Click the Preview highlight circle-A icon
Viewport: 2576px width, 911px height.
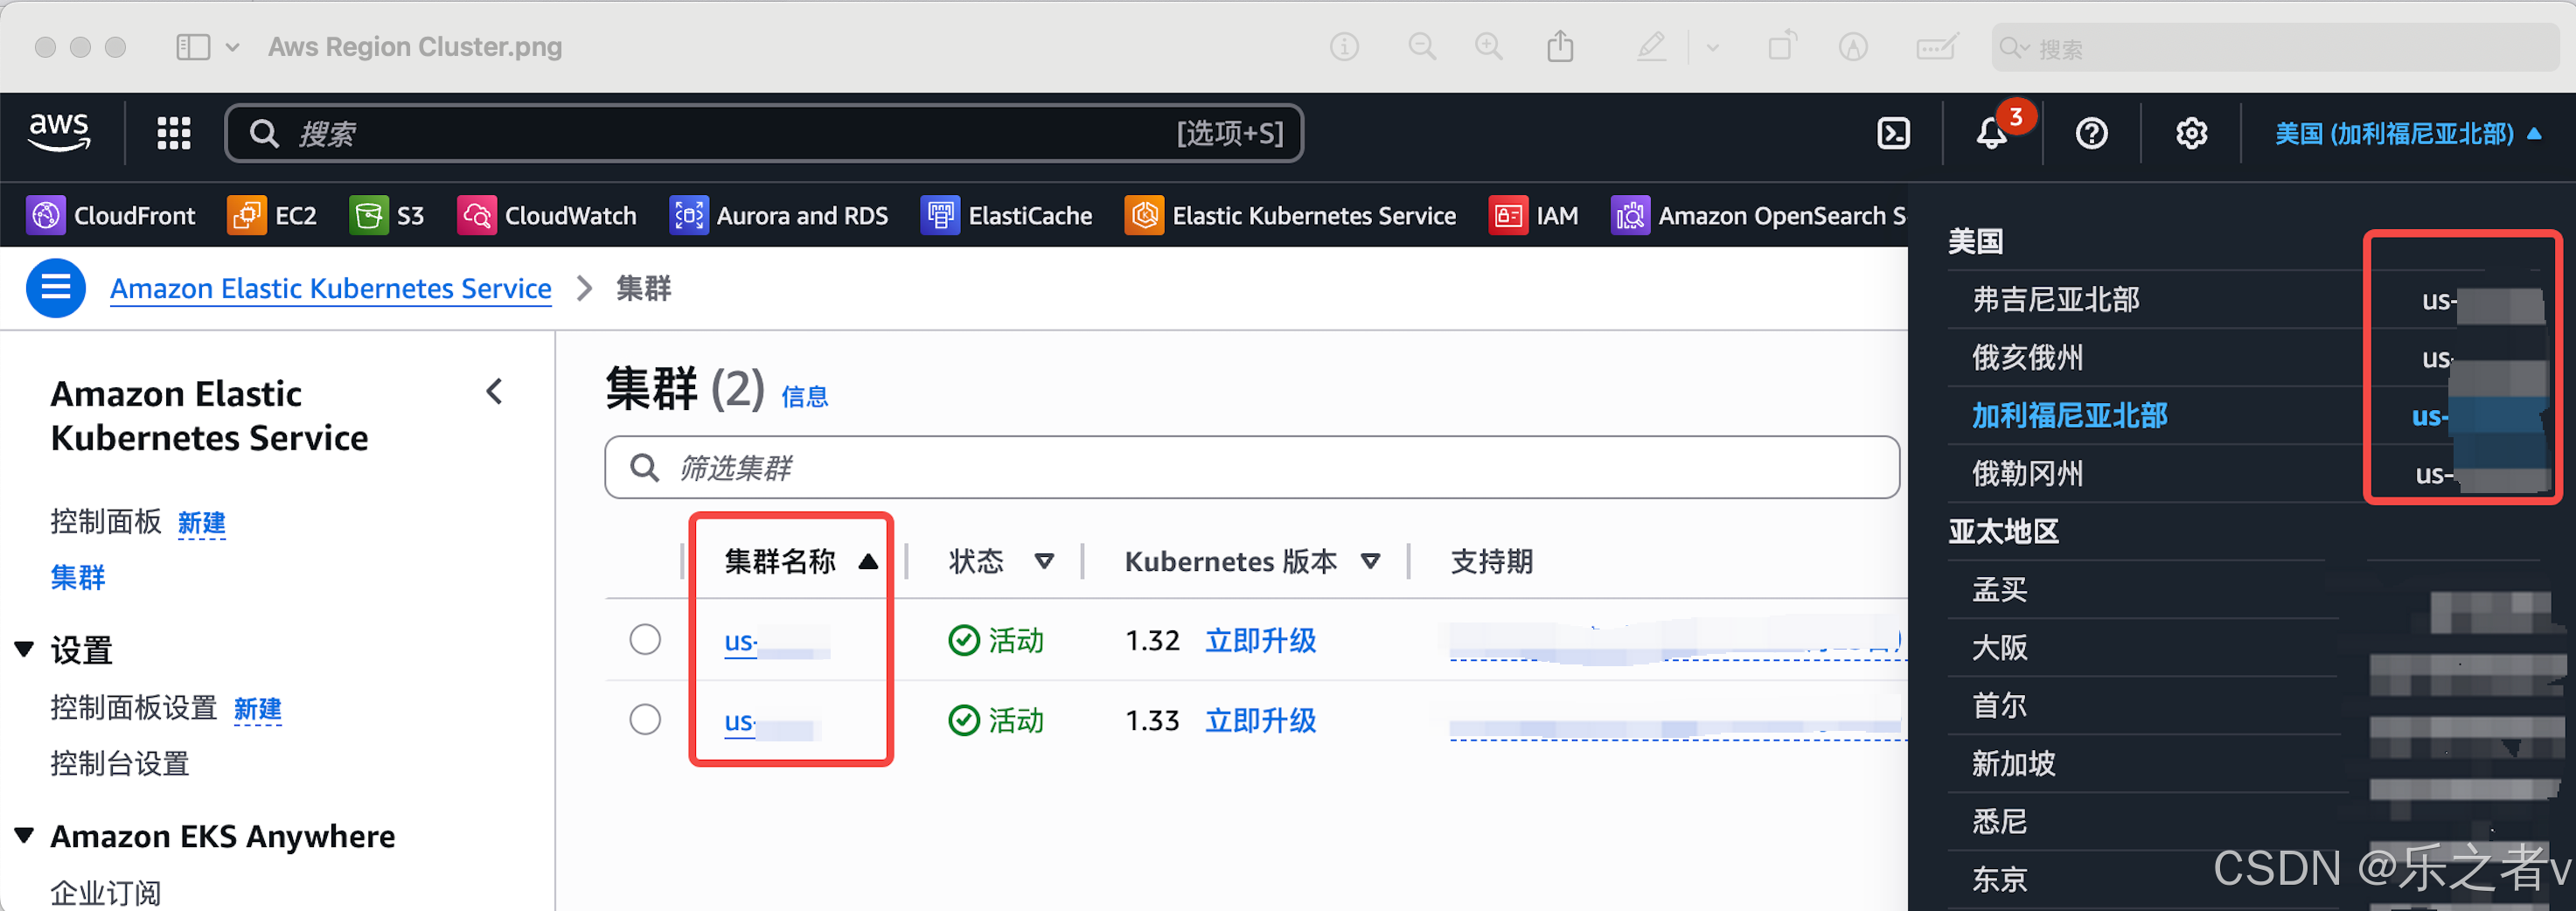coord(1853,47)
